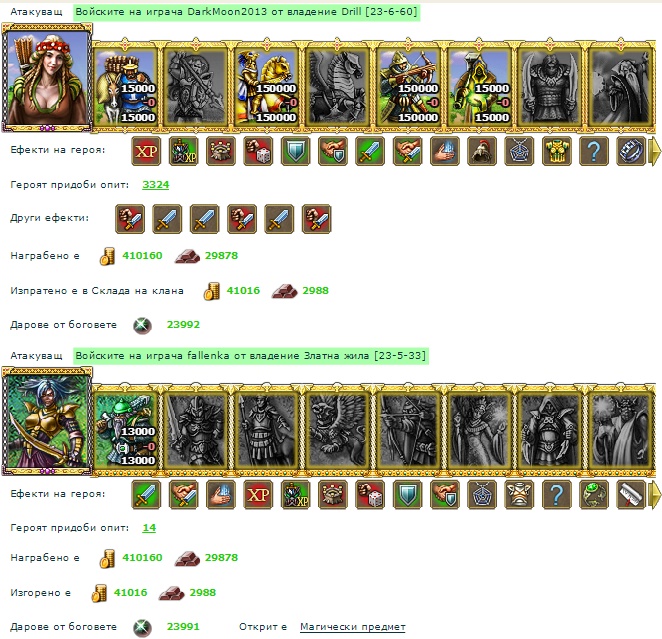The width and height of the screenshot is (662, 639).
Task: Click fallenka's armored hero portrait
Action: click(47, 422)
